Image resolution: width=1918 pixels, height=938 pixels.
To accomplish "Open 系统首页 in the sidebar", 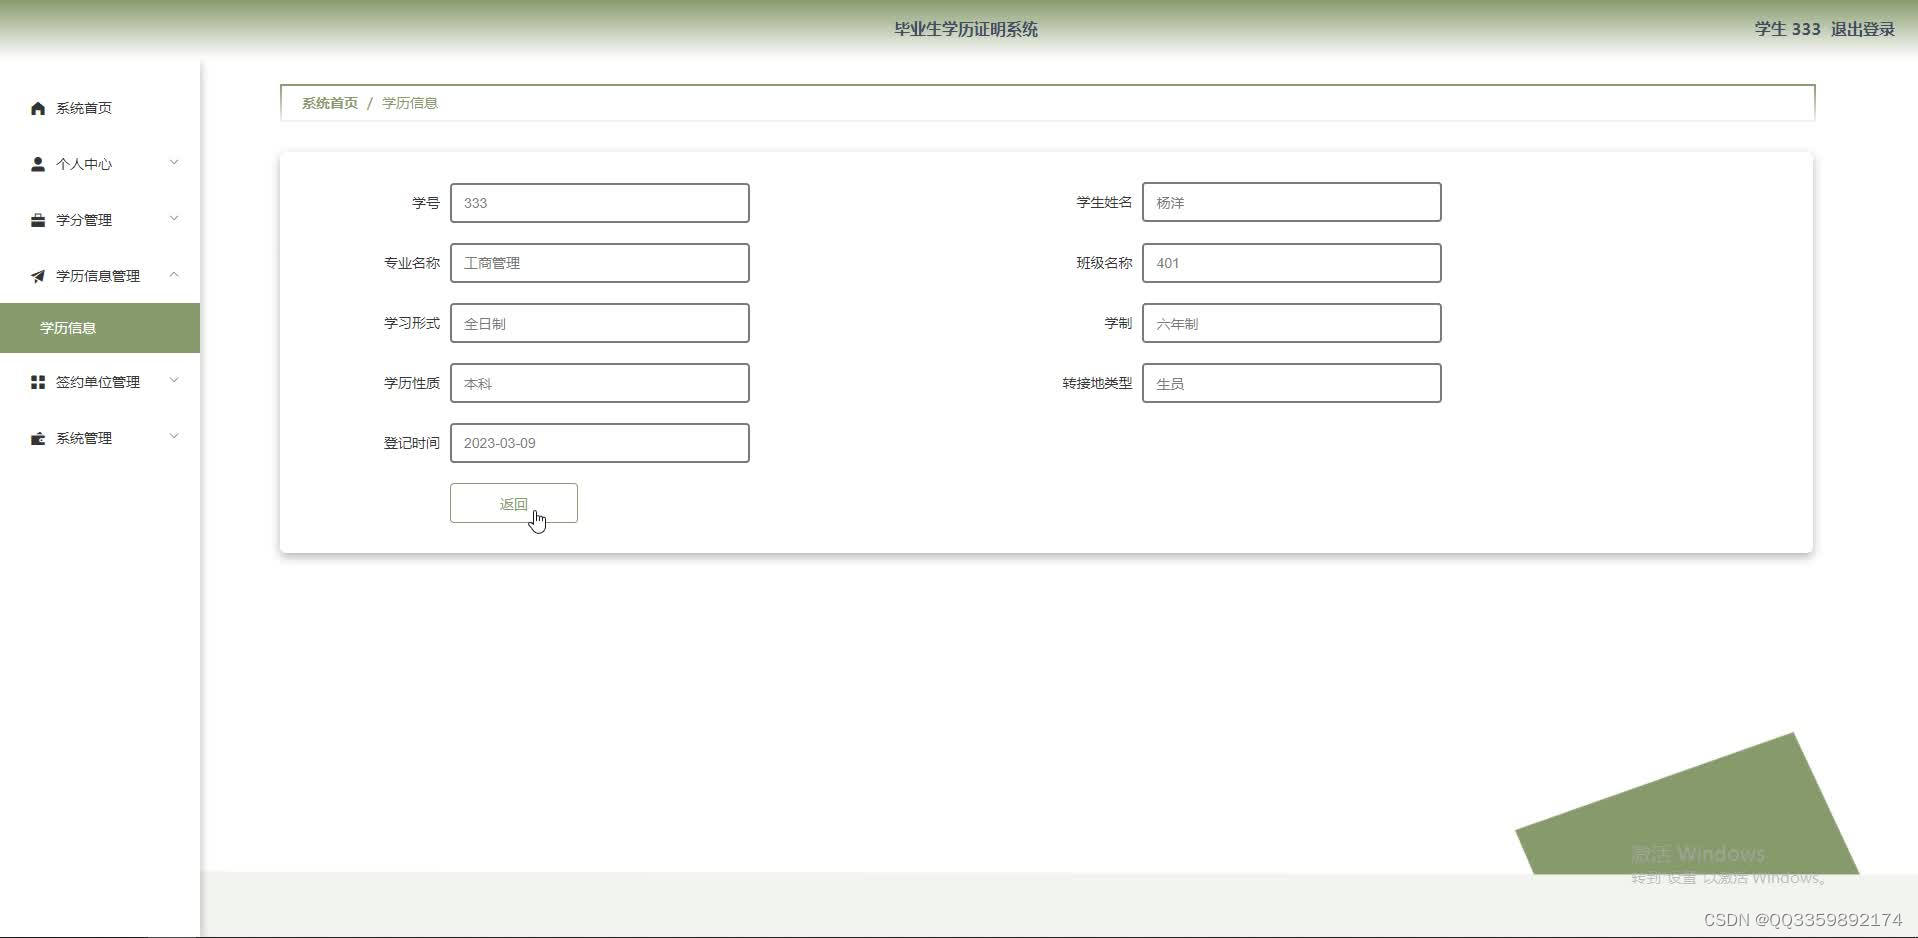I will click(100, 108).
